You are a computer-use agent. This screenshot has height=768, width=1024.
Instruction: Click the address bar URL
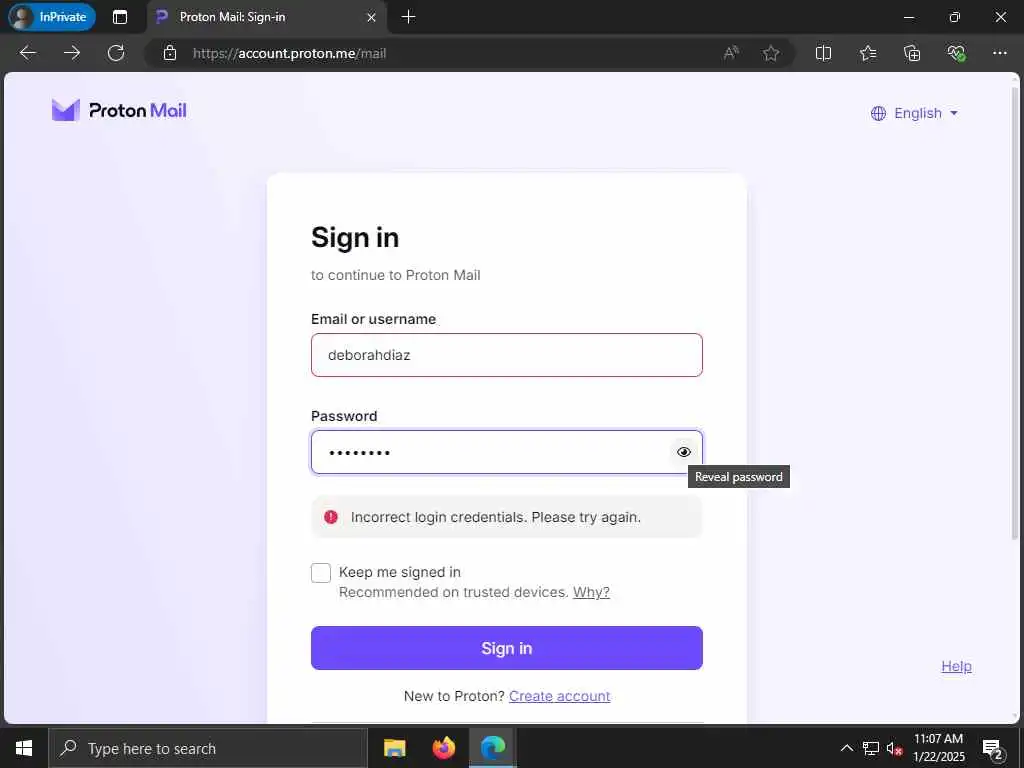coord(289,54)
